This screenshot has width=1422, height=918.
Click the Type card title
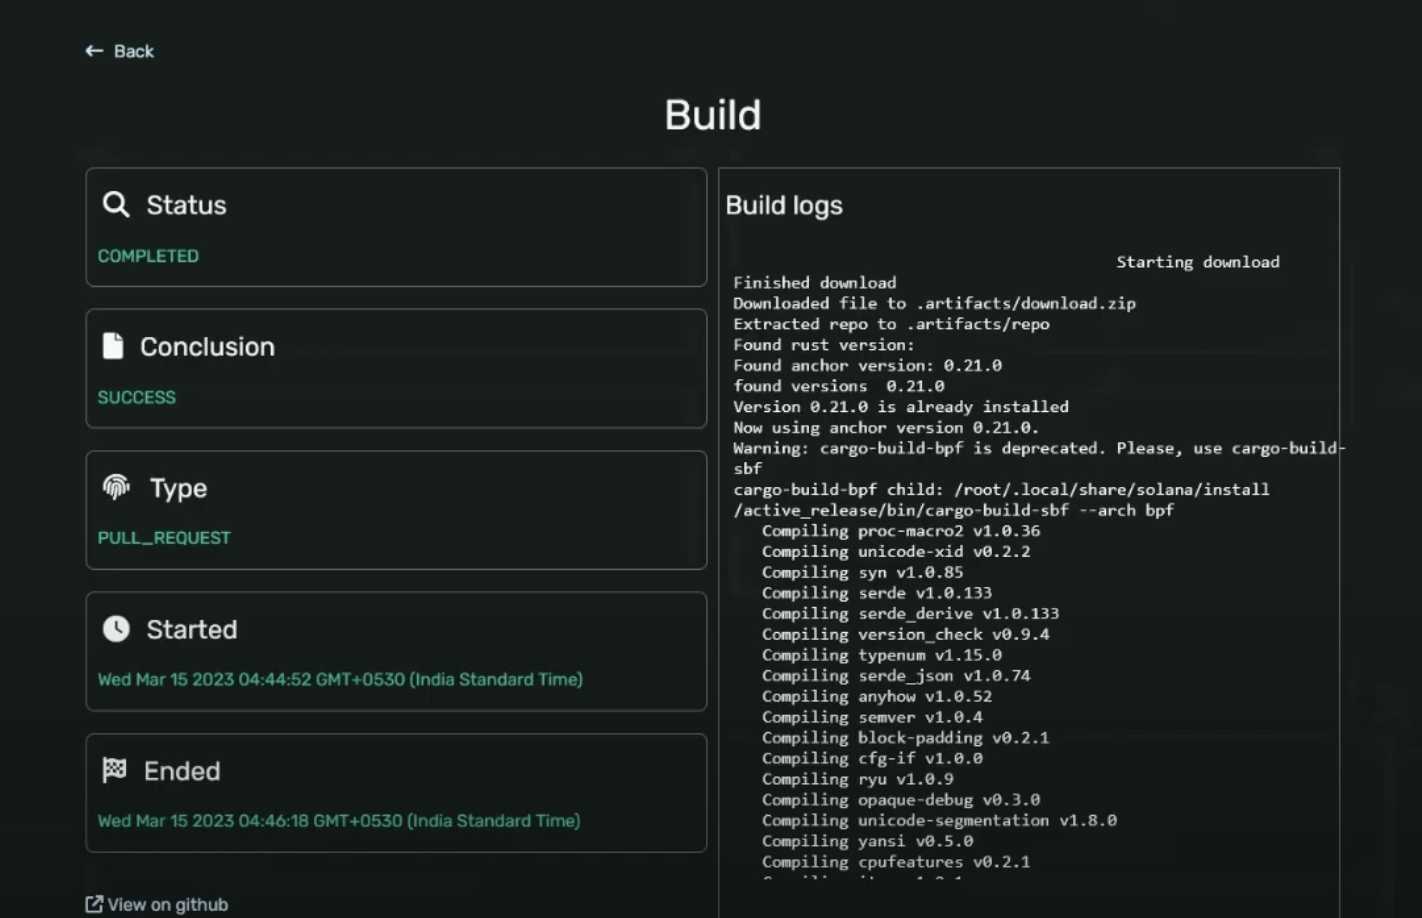pyautogui.click(x=178, y=488)
